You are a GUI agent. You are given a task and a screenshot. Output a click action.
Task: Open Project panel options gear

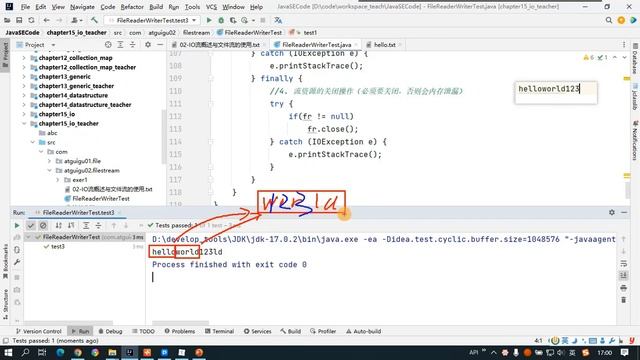pyautogui.click(x=148, y=44)
